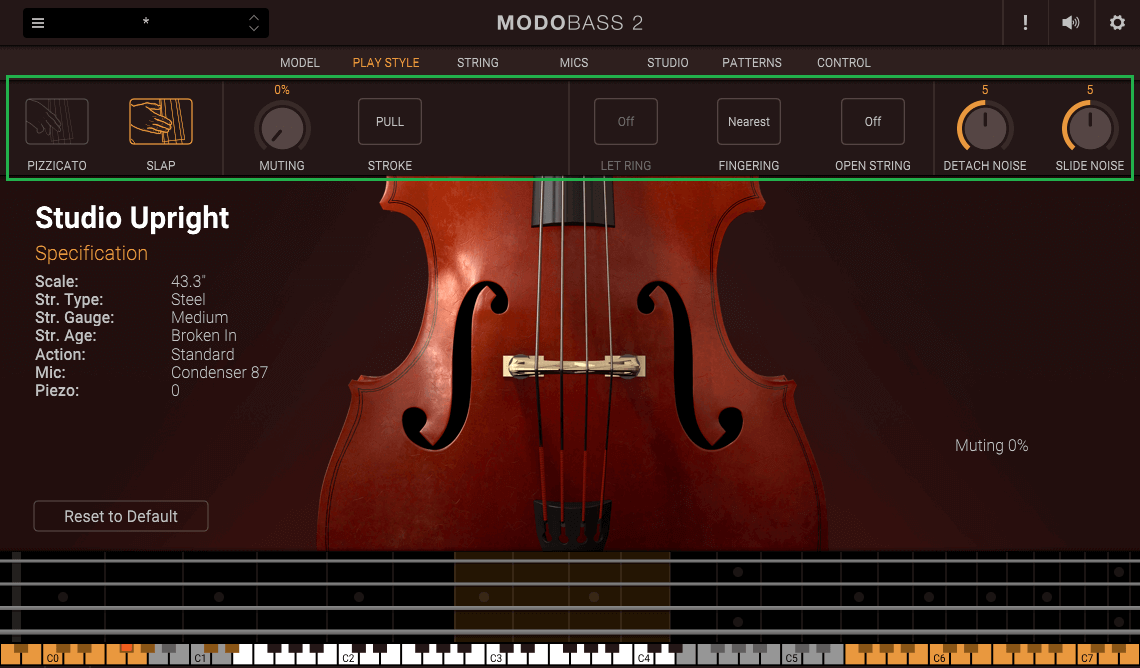Click the Condenser 87 mic value

pos(220,372)
